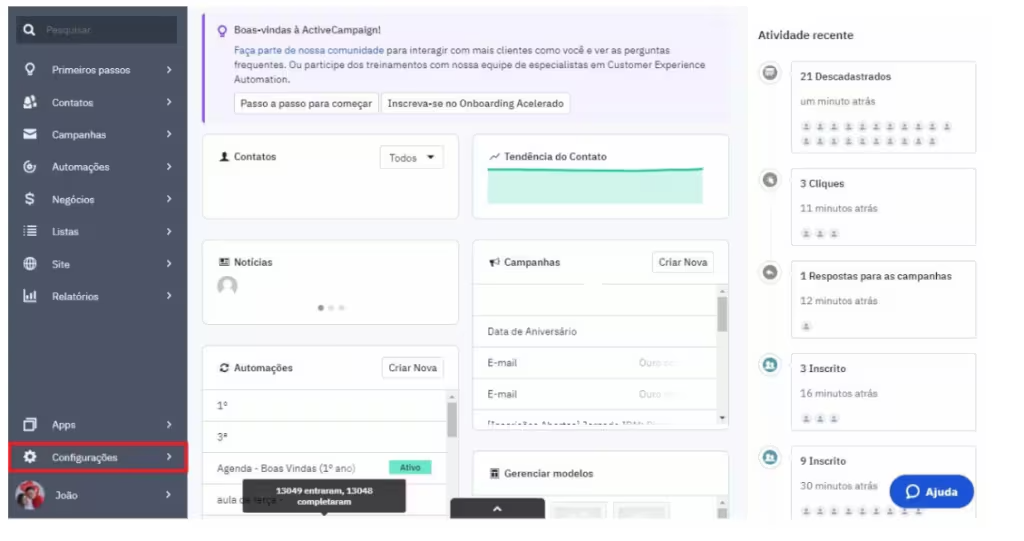Click the Automações list scrollbar up arrow
This screenshot has height=541, width=1024.
[452, 397]
